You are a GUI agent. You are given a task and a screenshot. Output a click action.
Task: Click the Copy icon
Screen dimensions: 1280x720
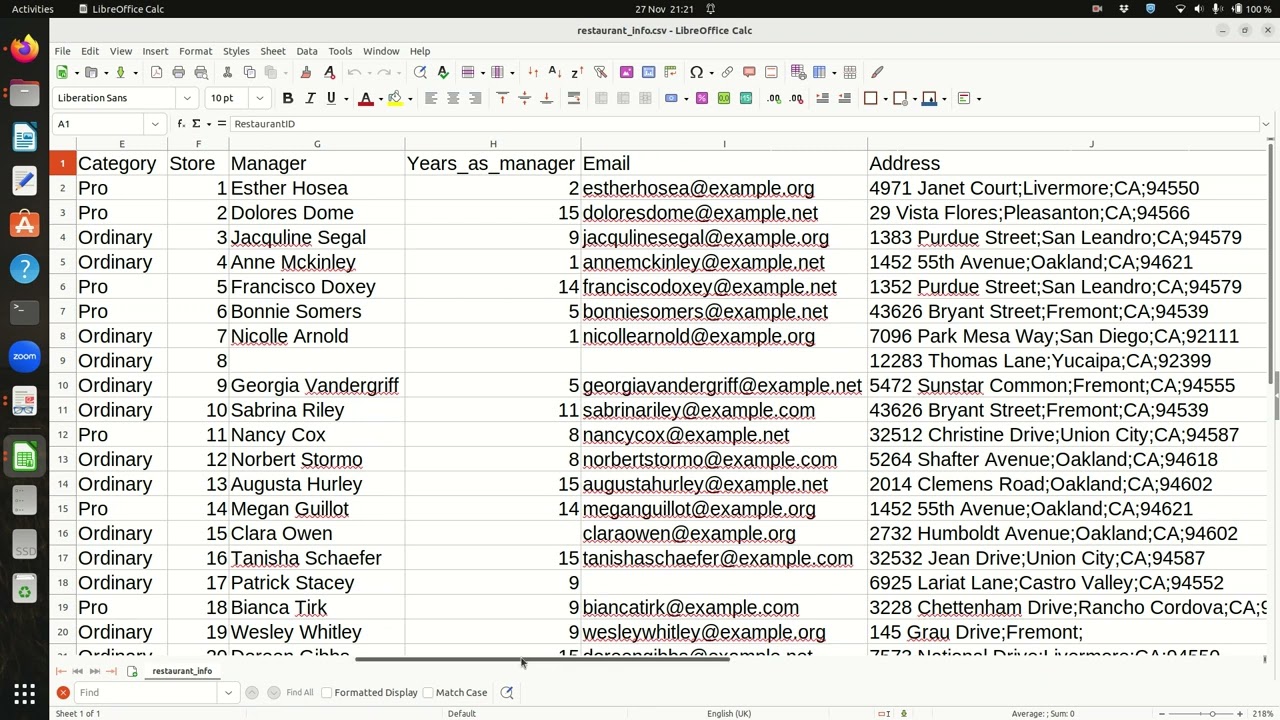point(249,72)
